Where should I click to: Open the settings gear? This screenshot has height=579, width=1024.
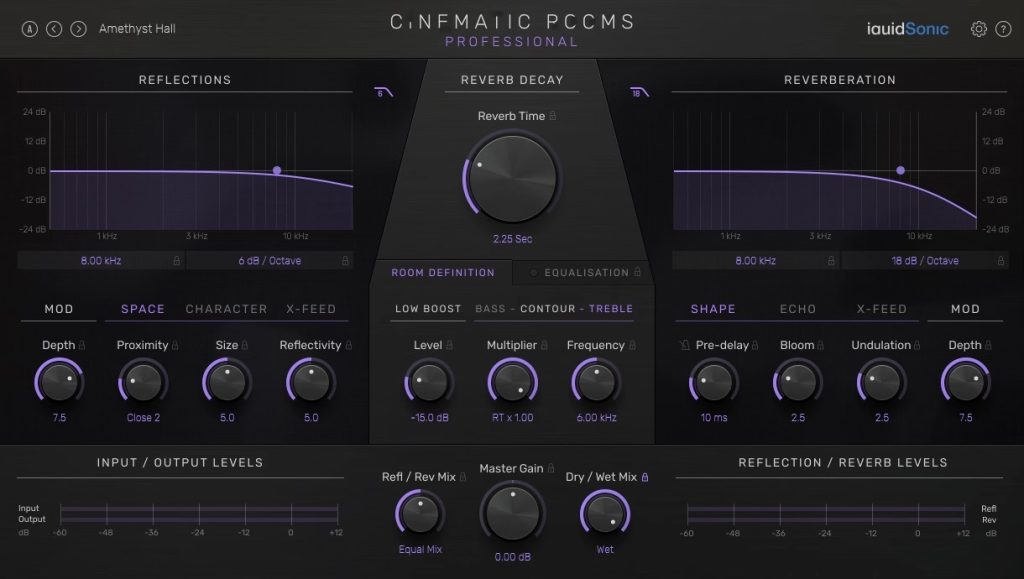[979, 29]
